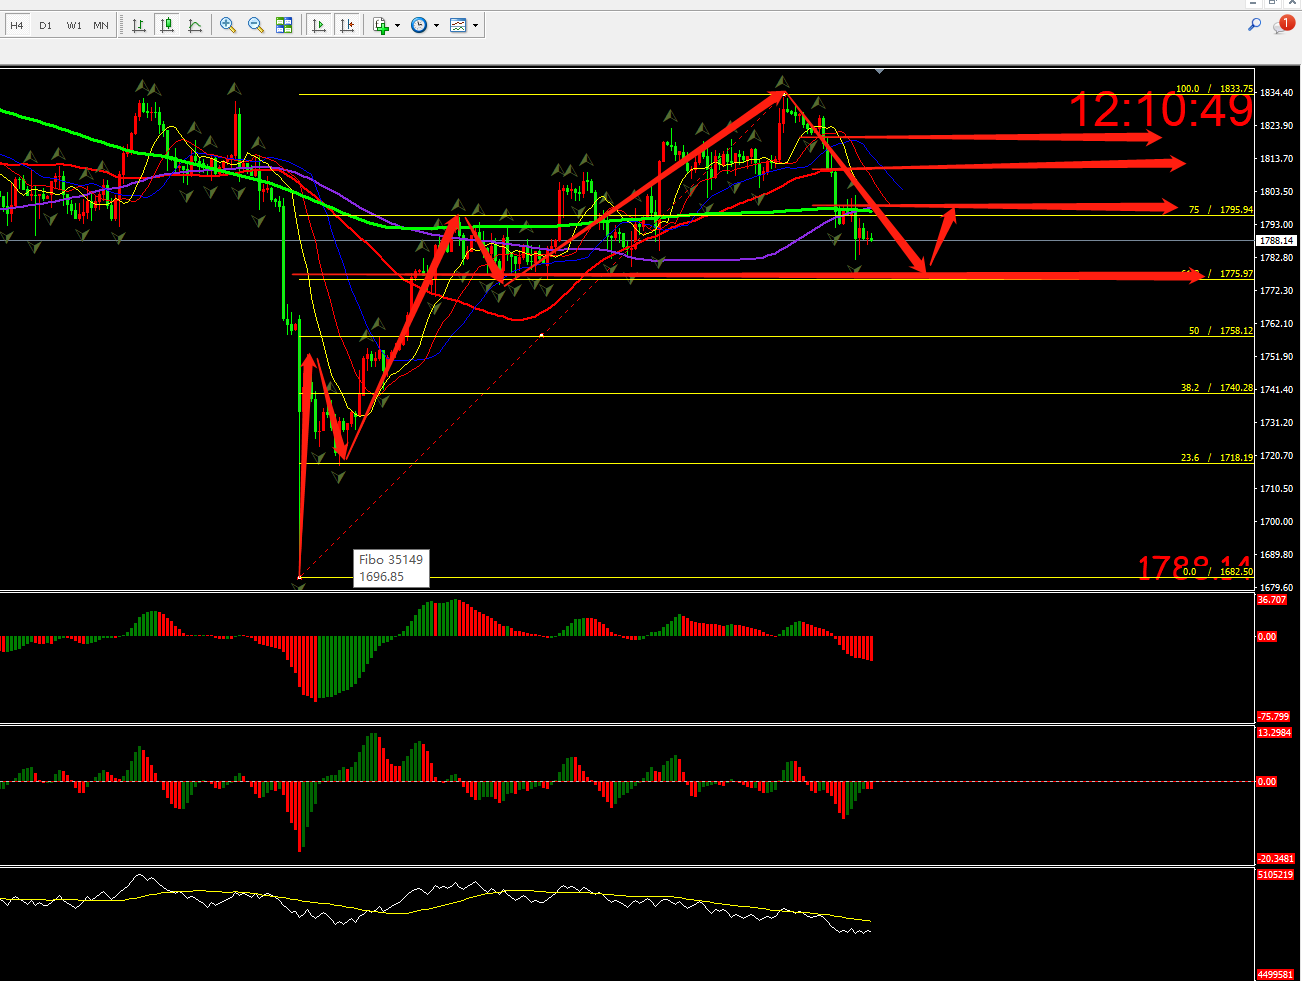Viewport: 1302px width, 981px height.
Task: Switch to D1 daily timeframe
Action: (x=45, y=25)
